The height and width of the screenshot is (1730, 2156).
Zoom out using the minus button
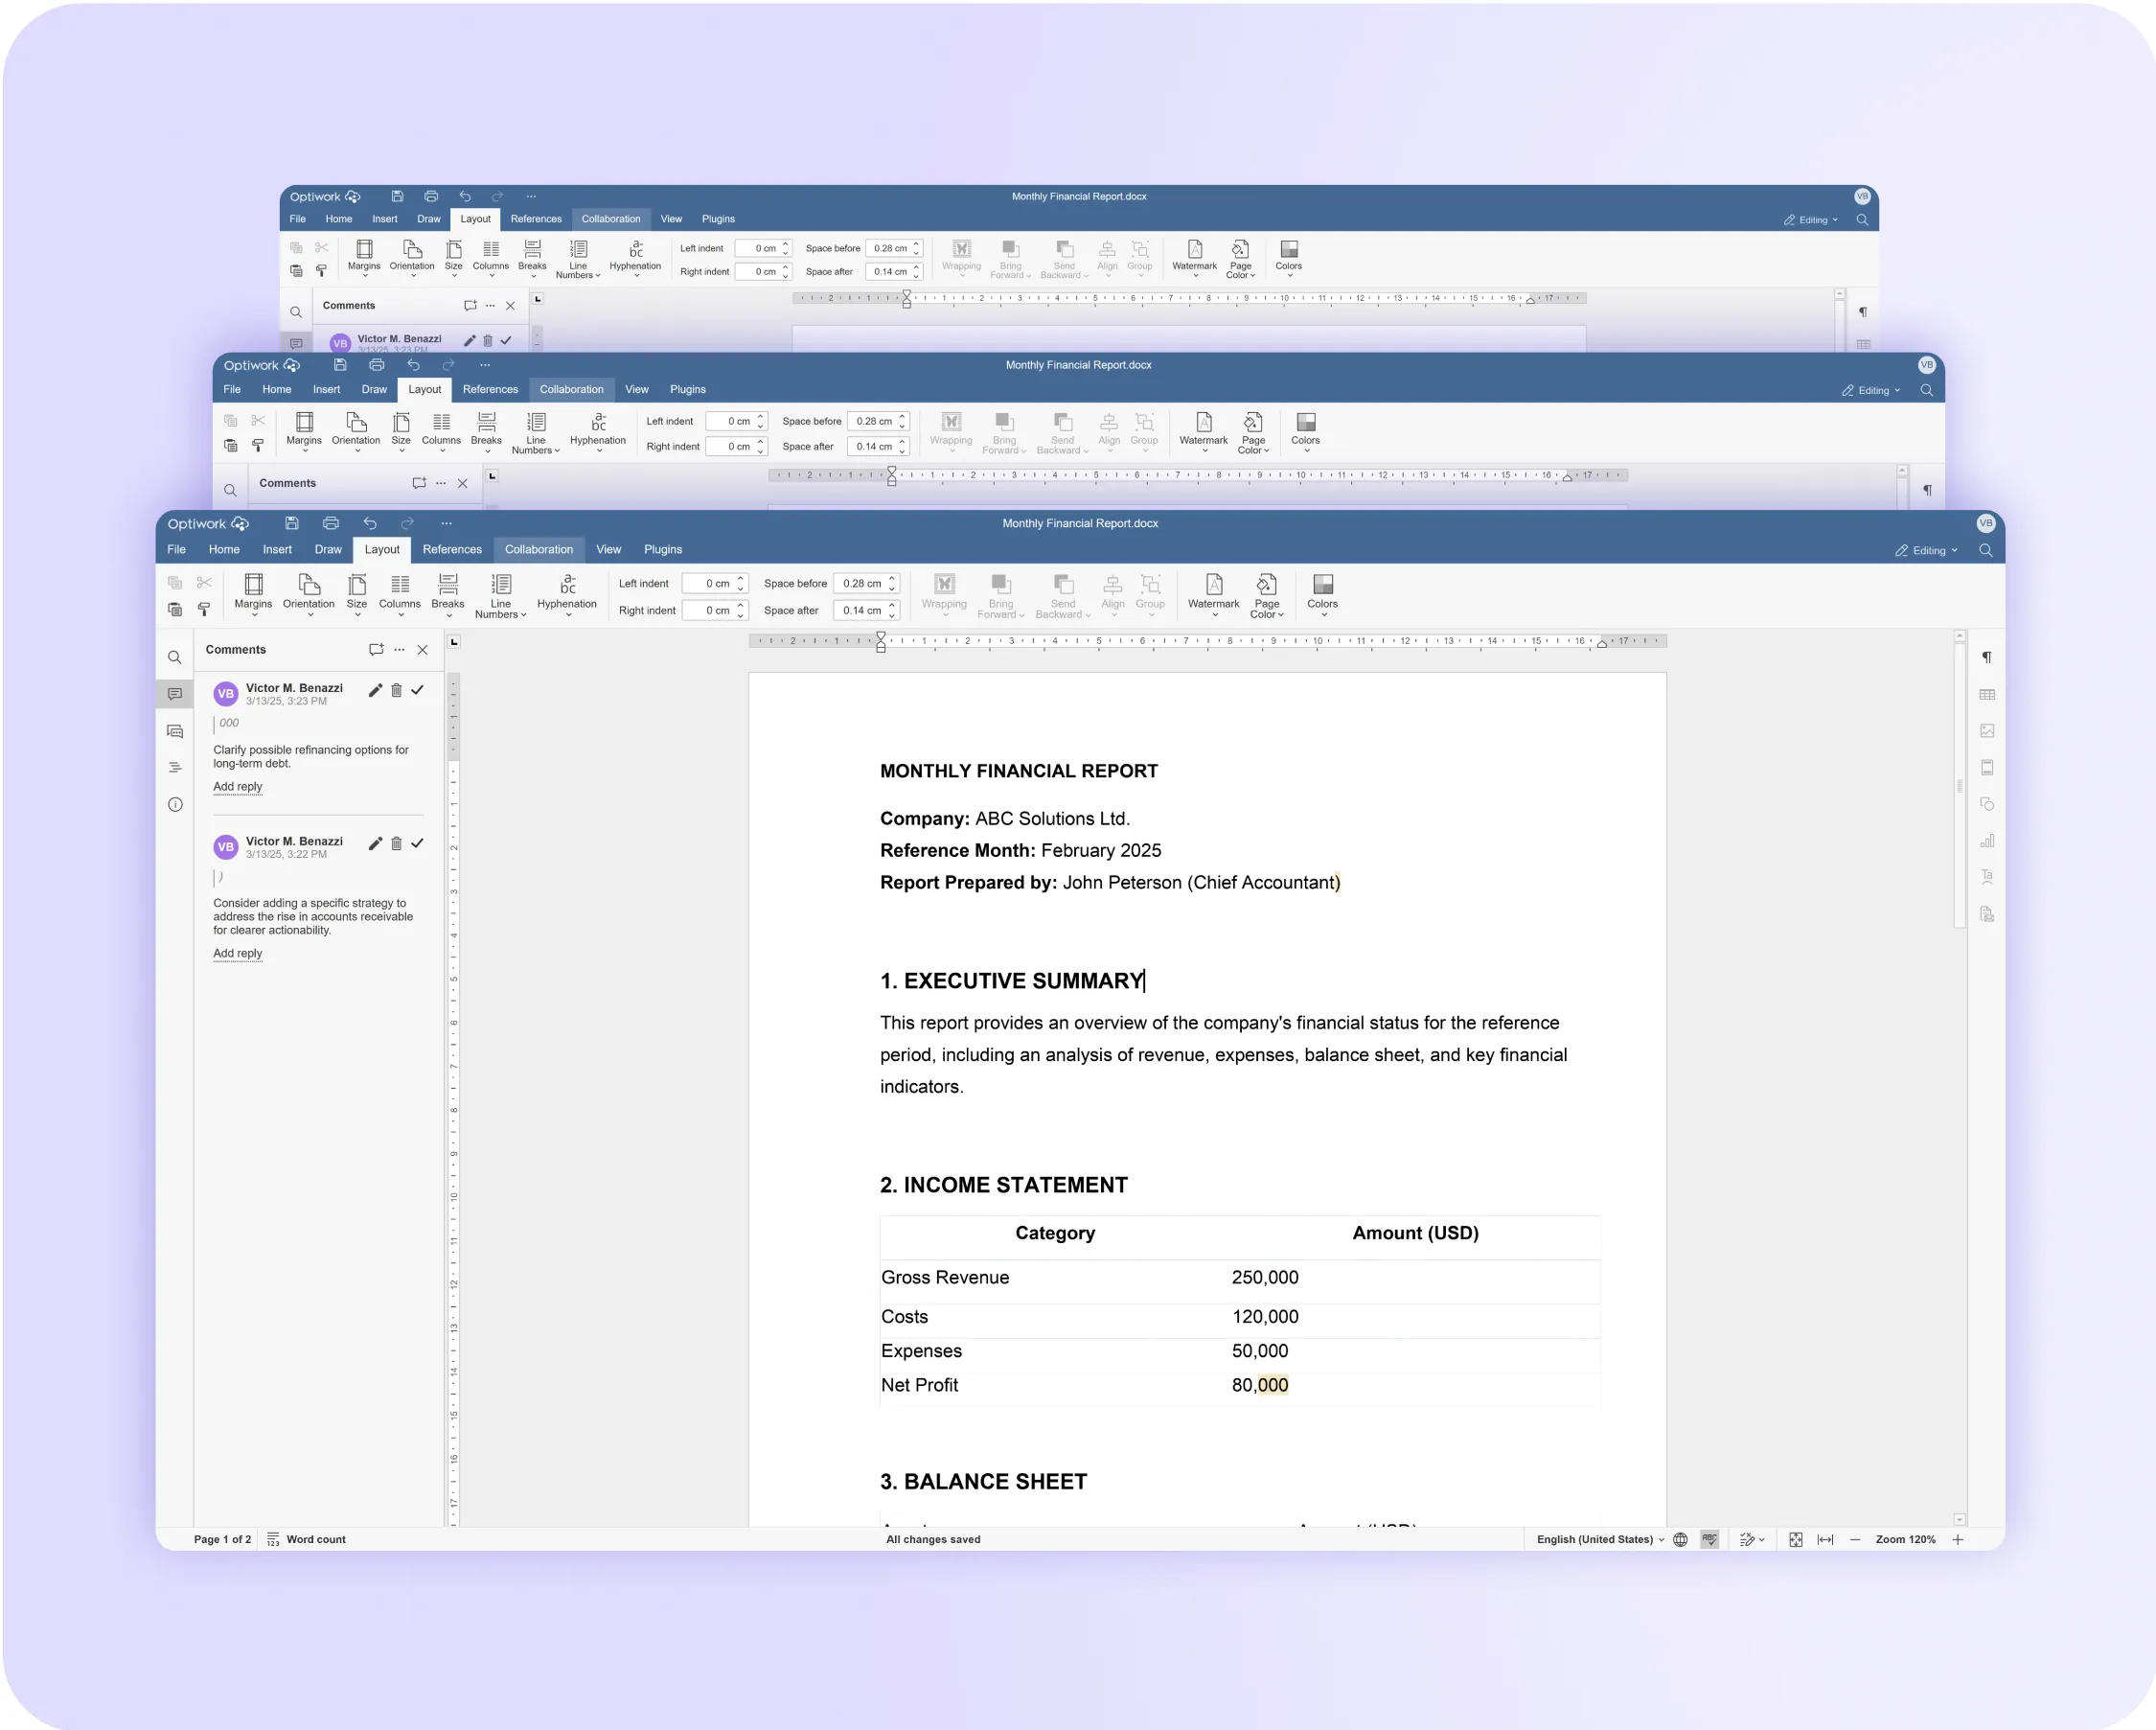click(1855, 1540)
